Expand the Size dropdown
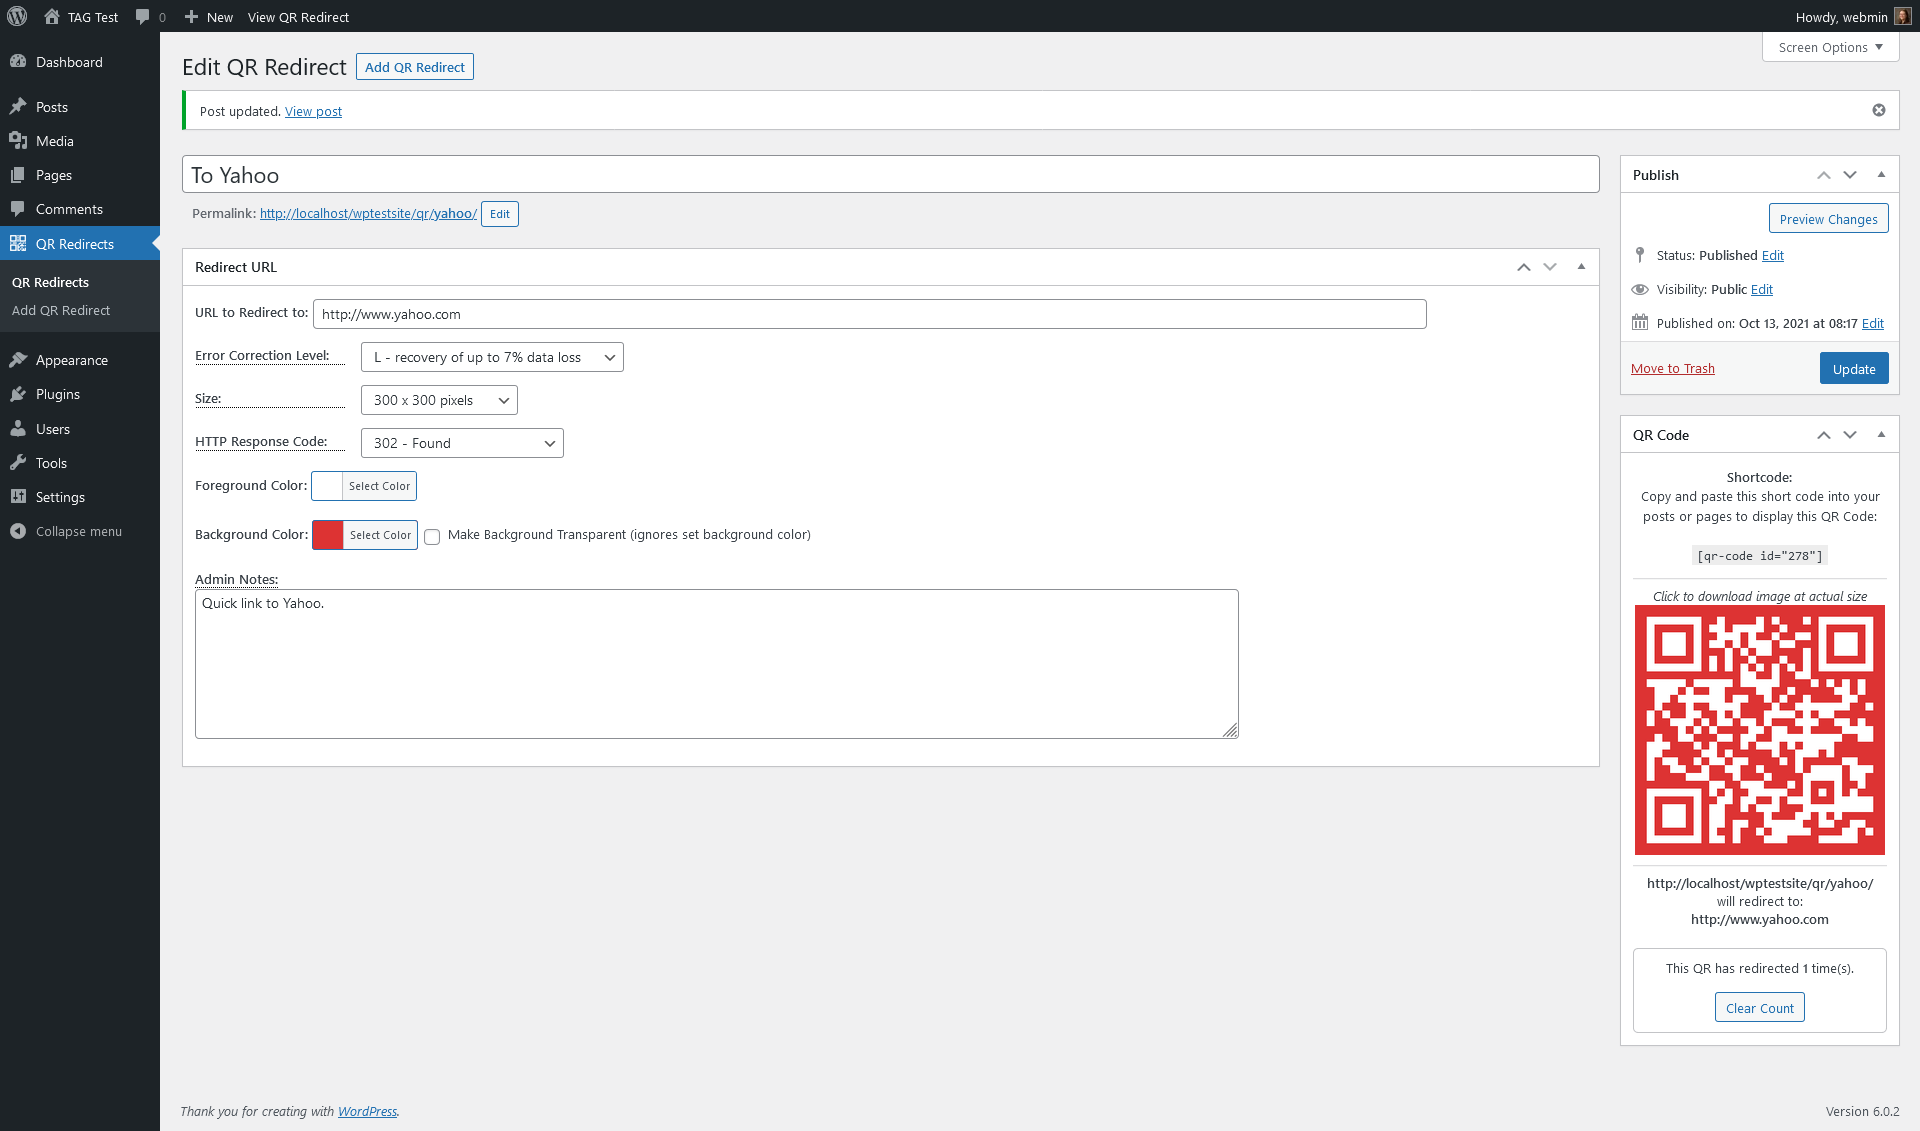 point(439,400)
